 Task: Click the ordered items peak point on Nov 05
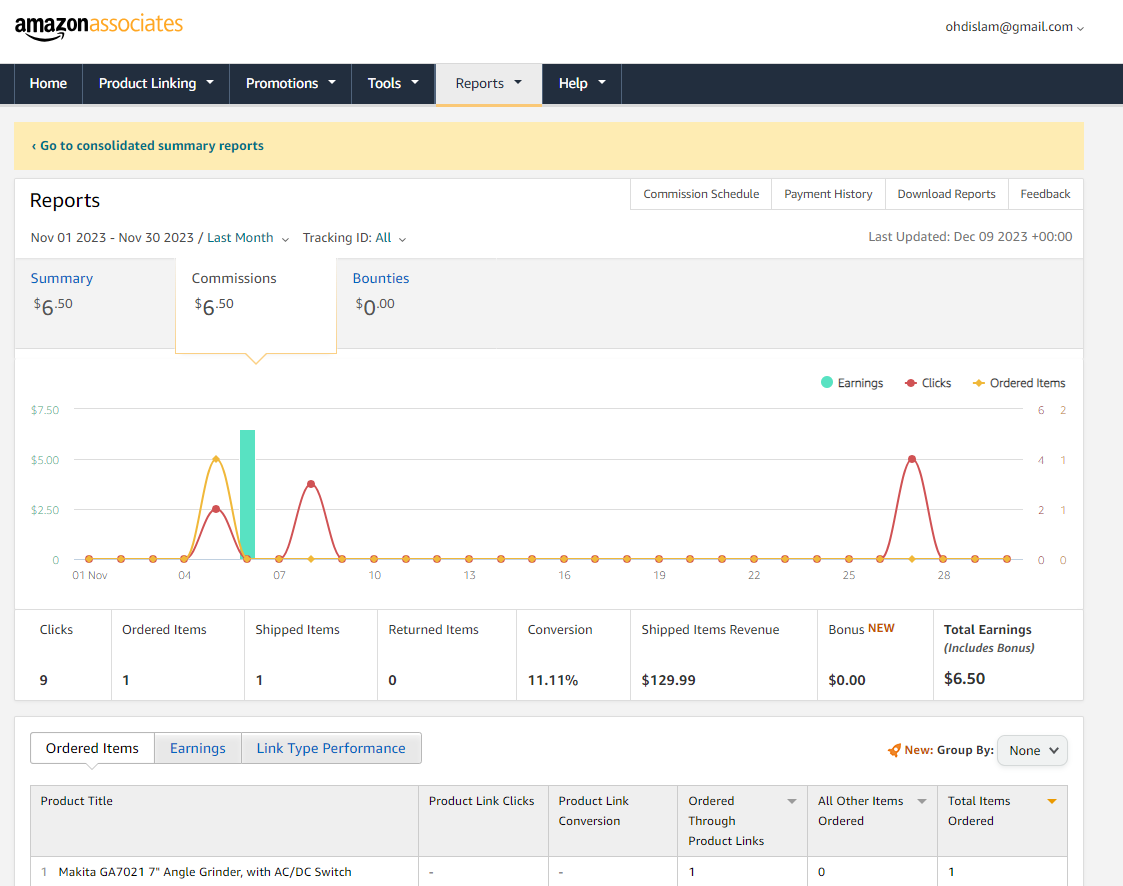216,458
